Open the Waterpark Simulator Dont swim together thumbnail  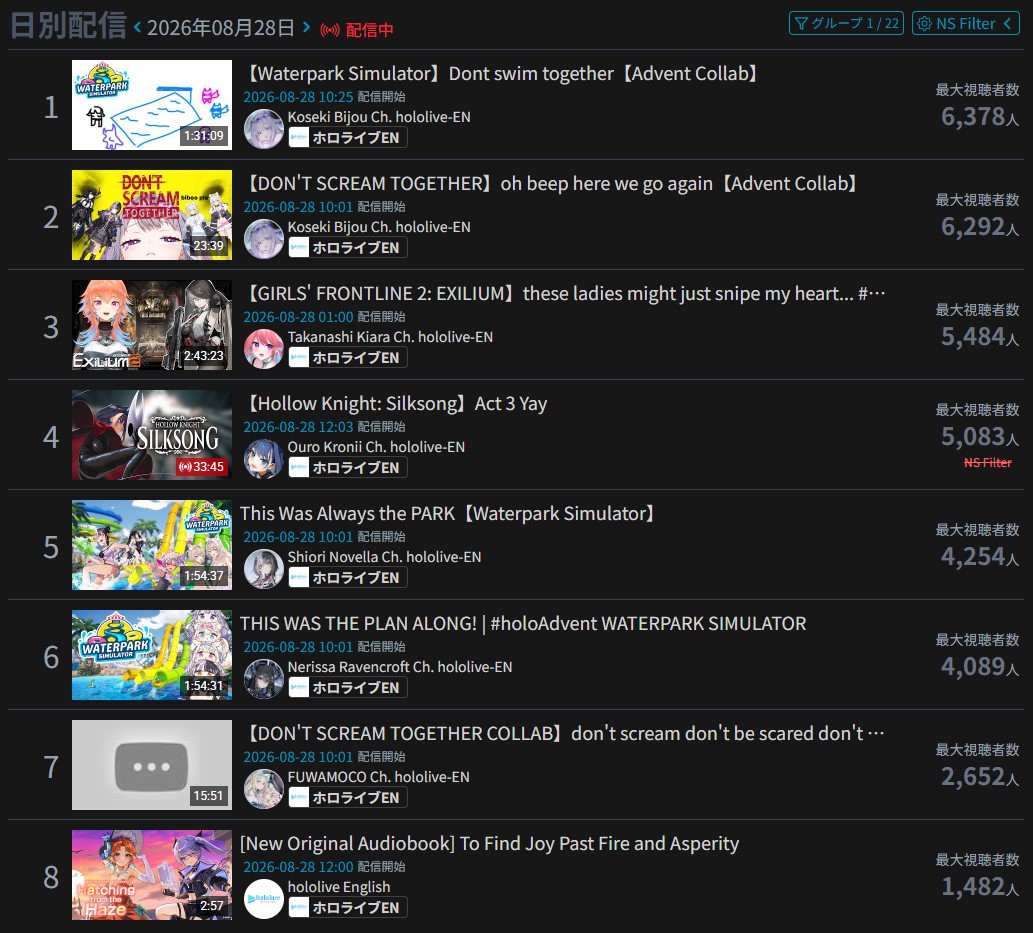pos(152,105)
